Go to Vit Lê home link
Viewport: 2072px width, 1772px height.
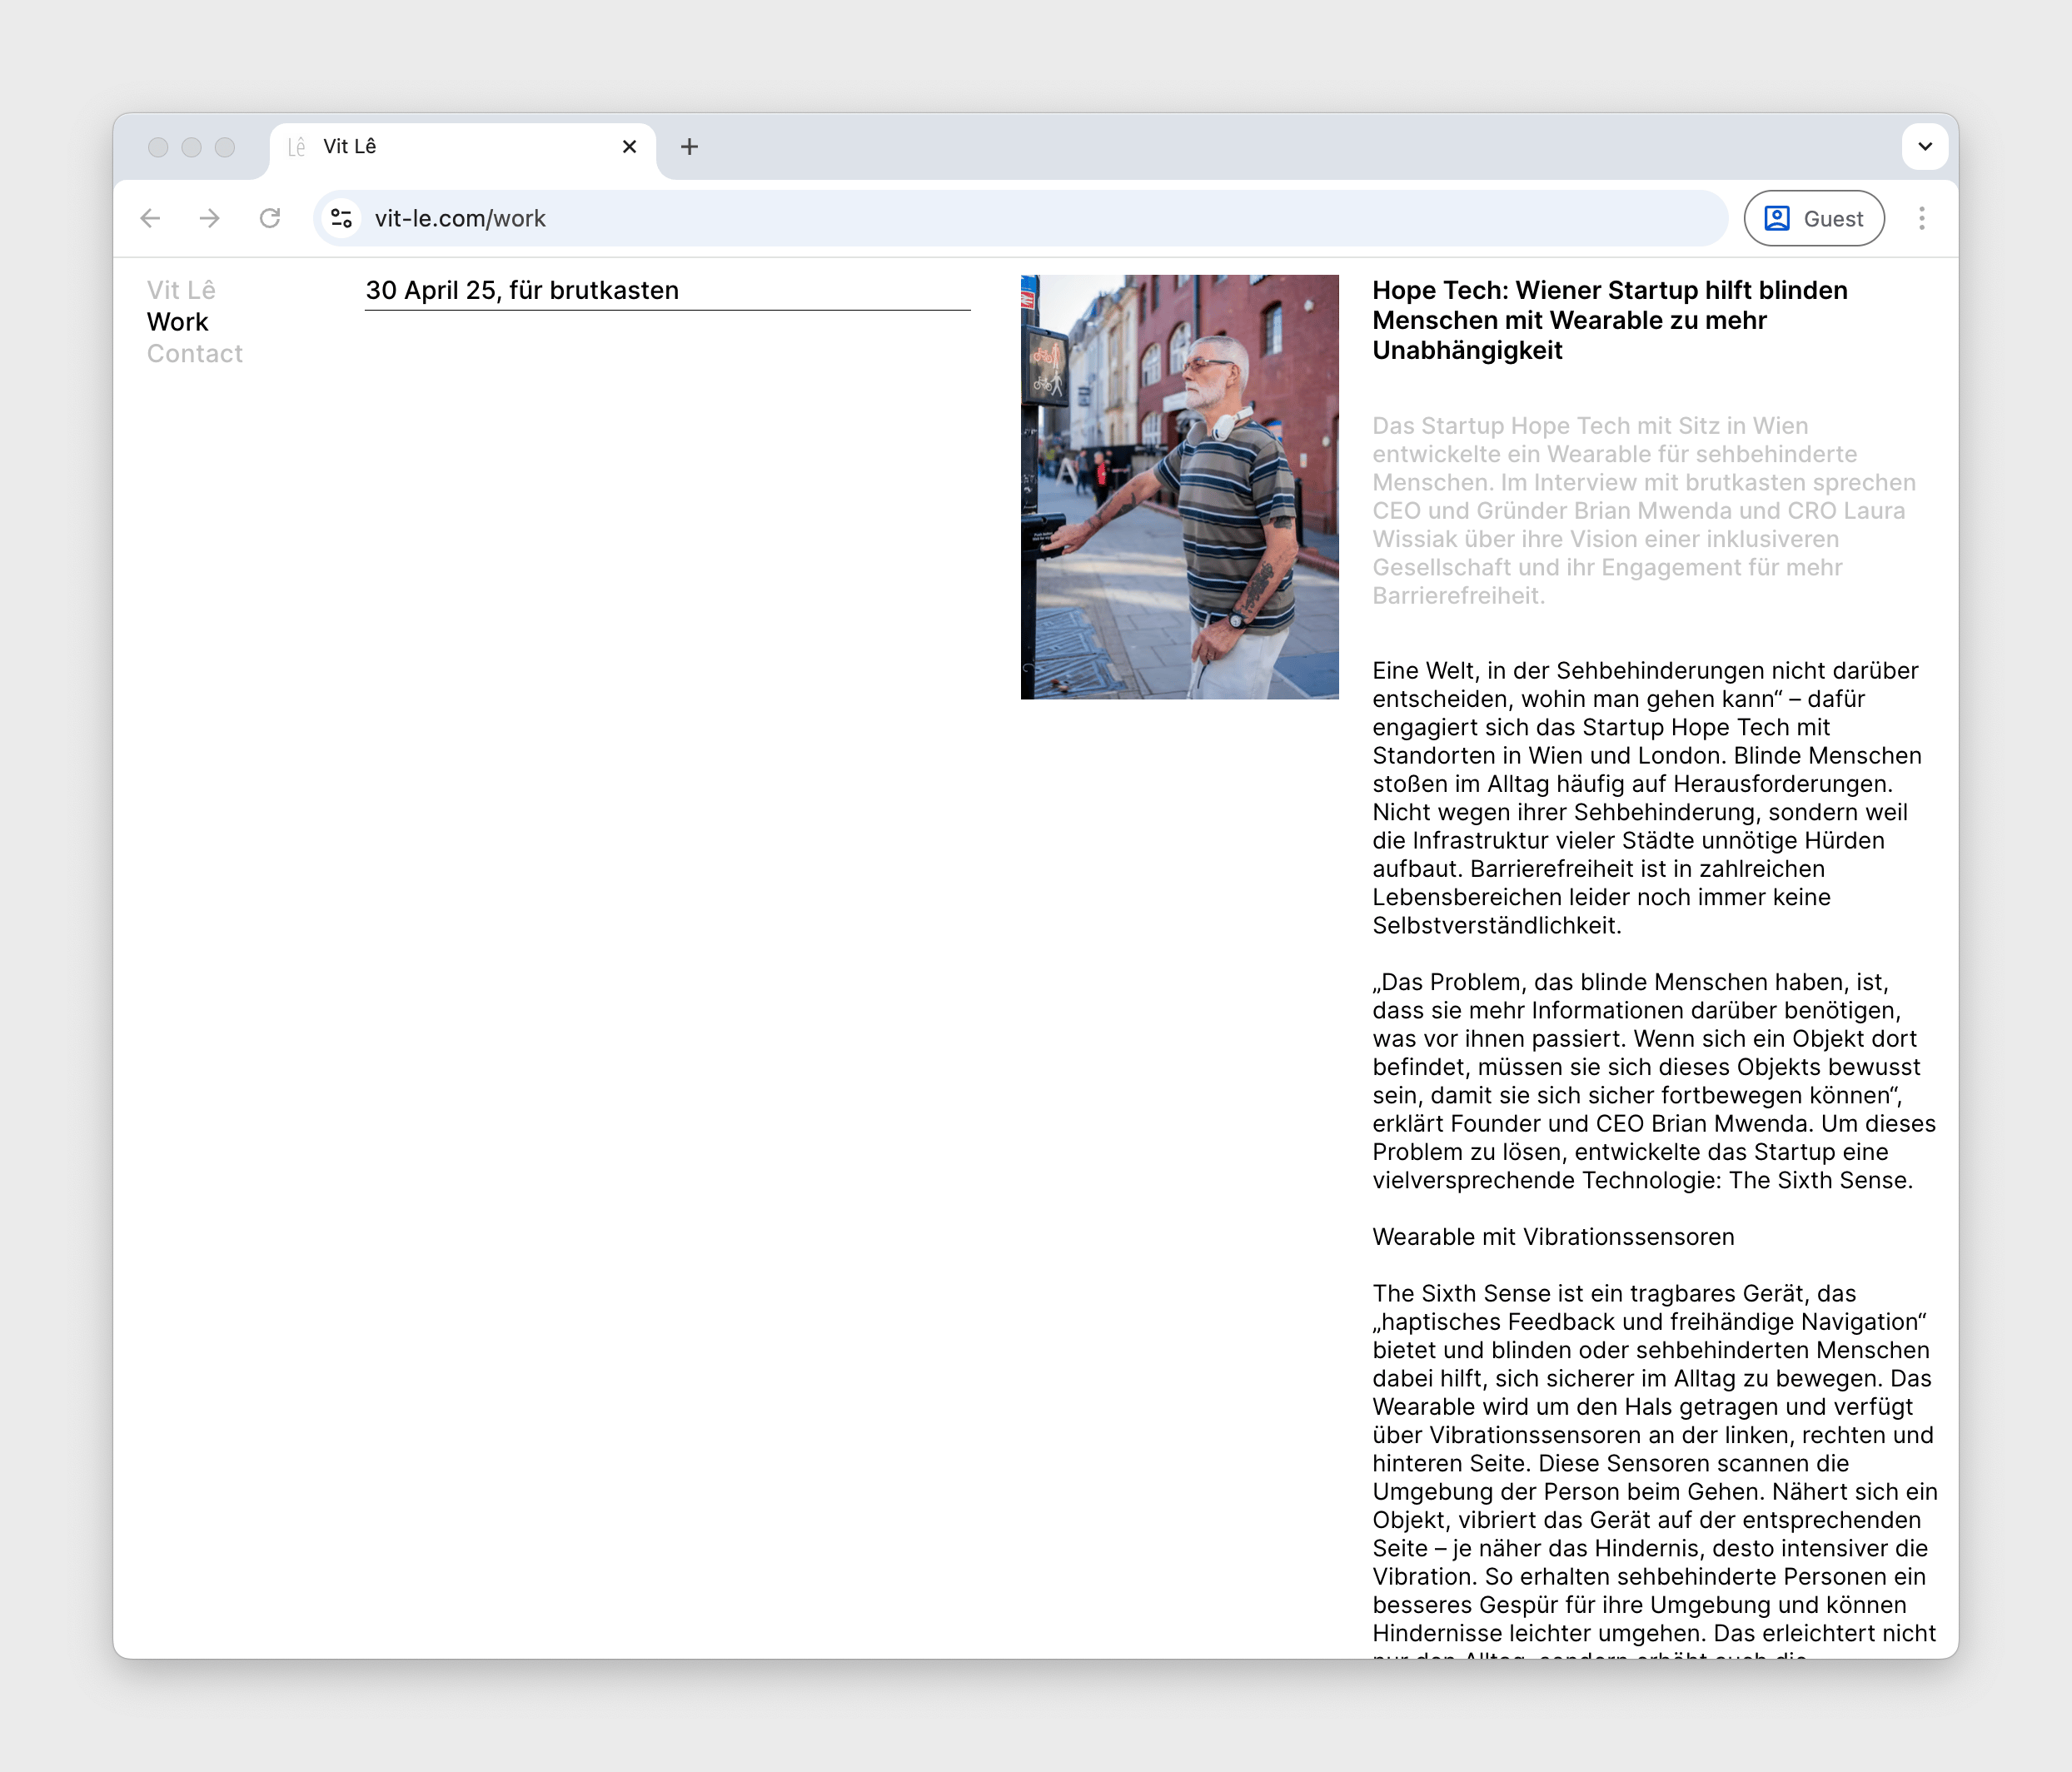pyautogui.click(x=181, y=290)
